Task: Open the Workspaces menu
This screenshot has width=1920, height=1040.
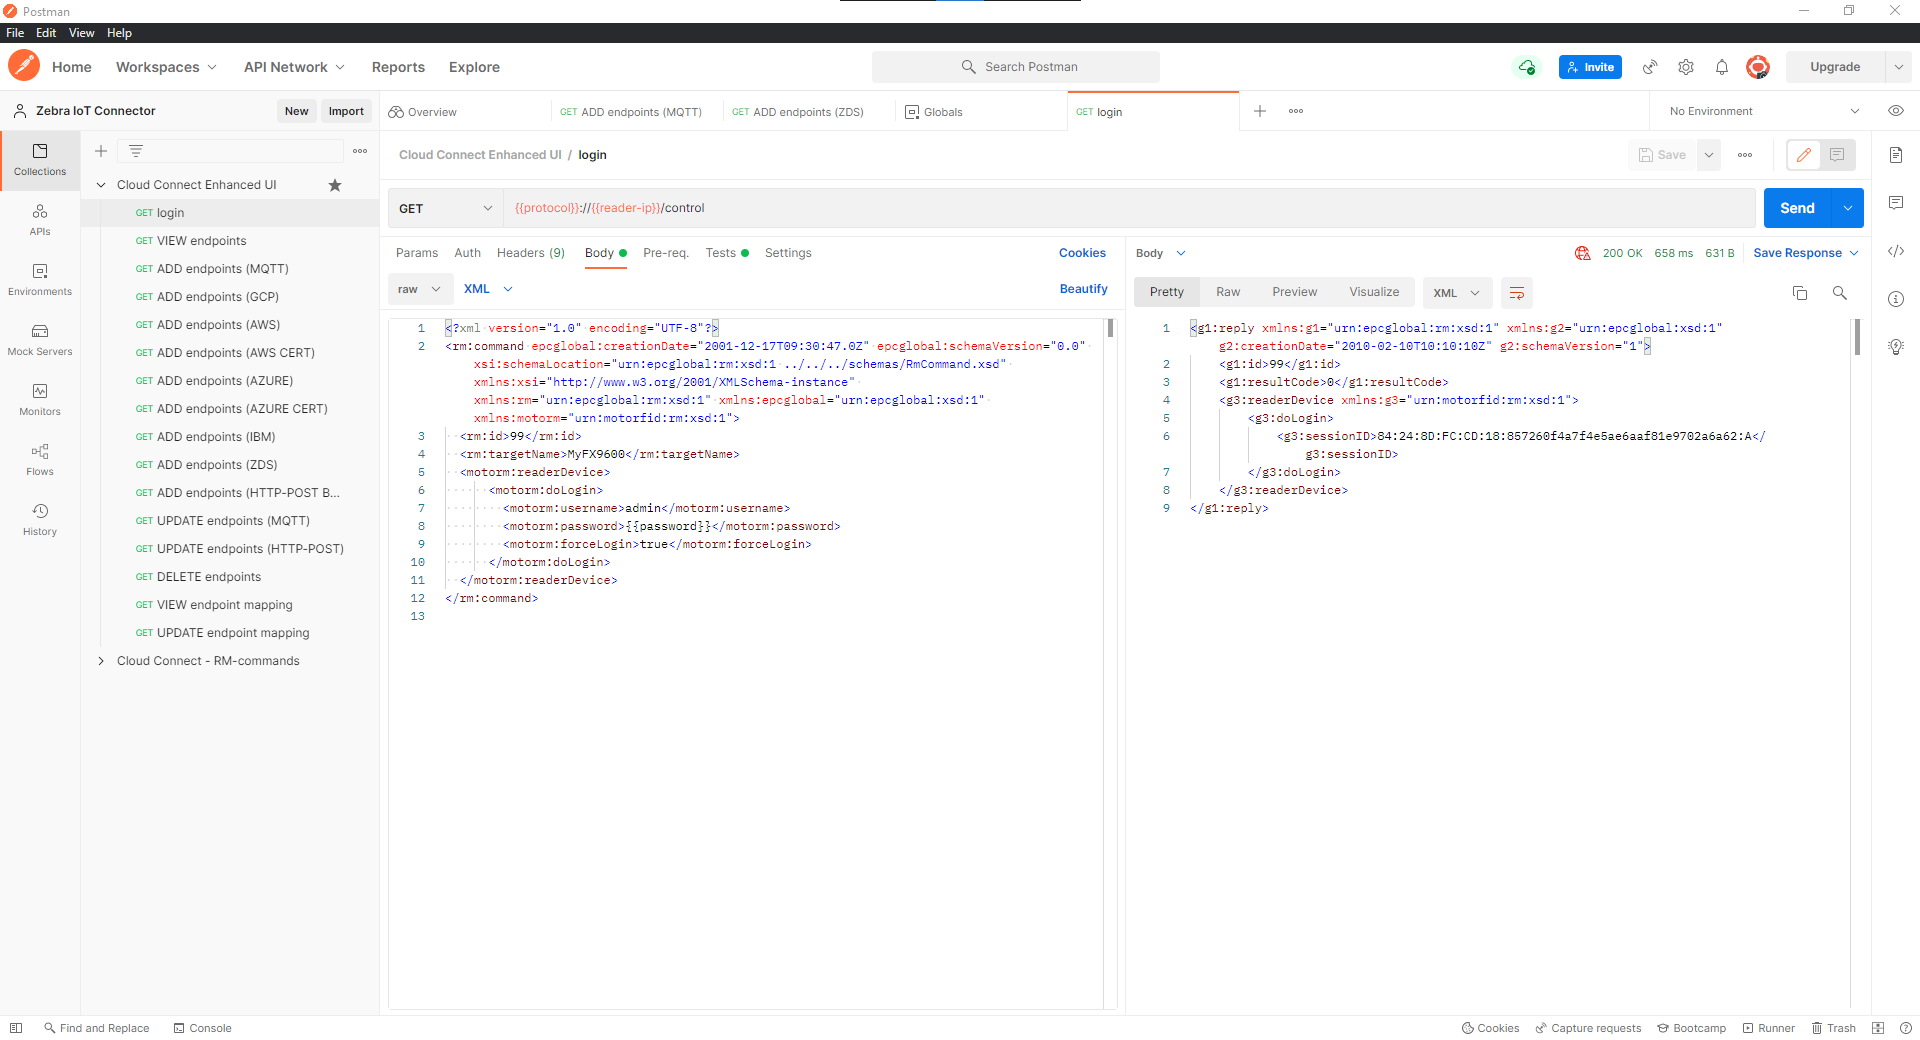Action: 166,67
